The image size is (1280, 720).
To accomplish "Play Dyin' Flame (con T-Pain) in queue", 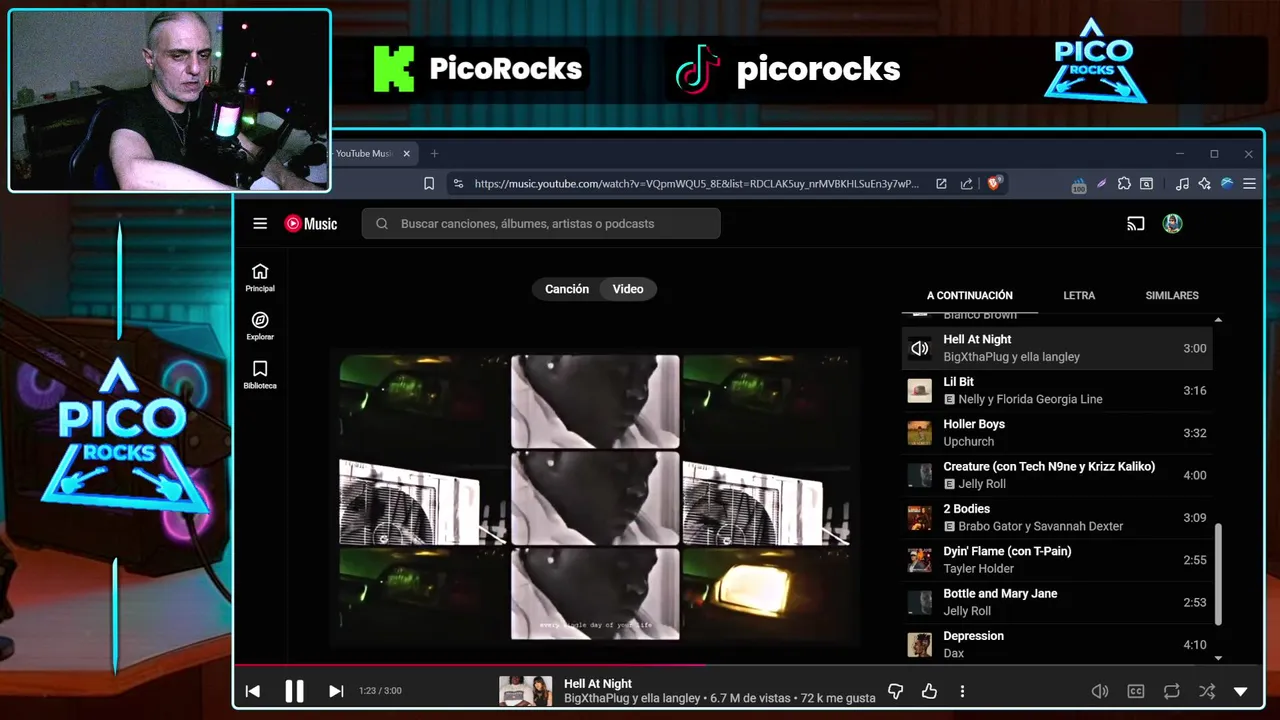I will tap(1058, 560).
